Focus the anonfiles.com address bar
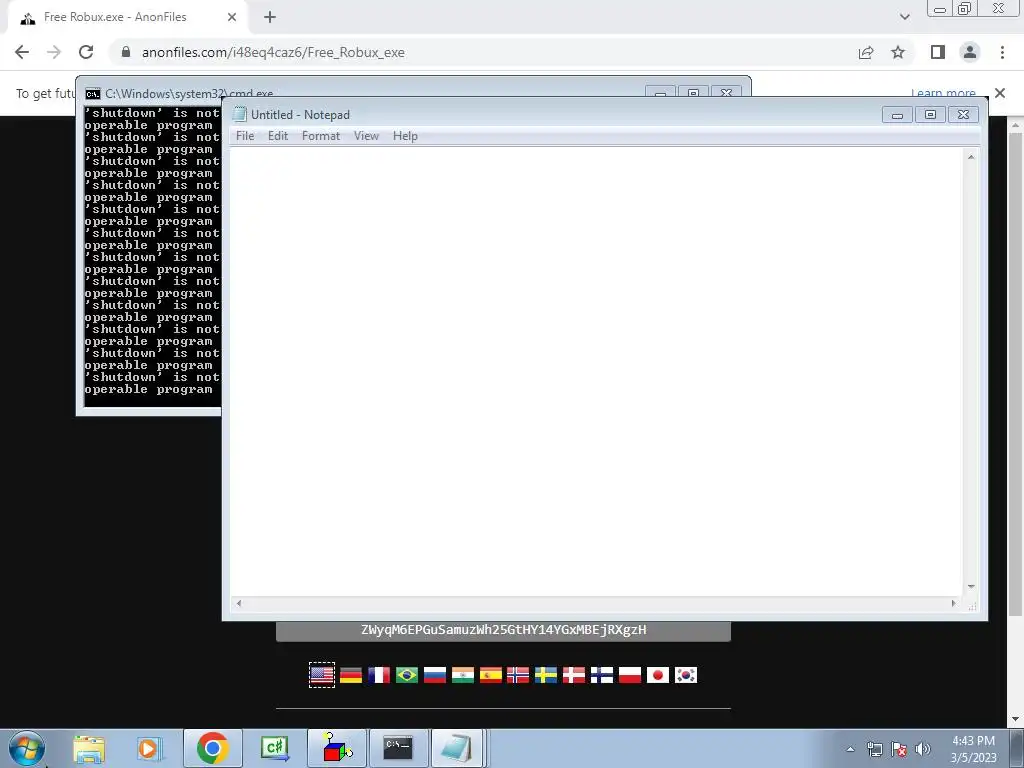The width and height of the screenshot is (1024, 768). [483, 52]
